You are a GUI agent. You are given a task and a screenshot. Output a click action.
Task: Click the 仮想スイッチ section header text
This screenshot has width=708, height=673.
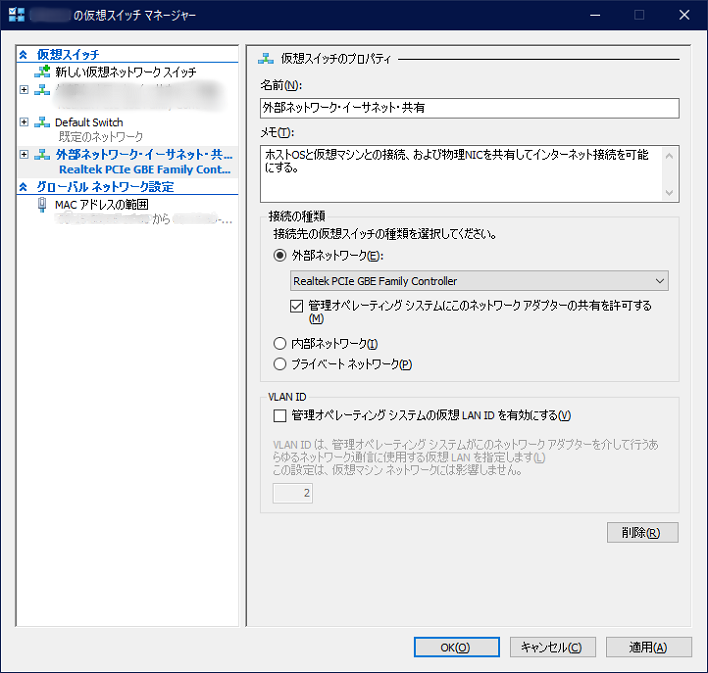click(x=68, y=55)
